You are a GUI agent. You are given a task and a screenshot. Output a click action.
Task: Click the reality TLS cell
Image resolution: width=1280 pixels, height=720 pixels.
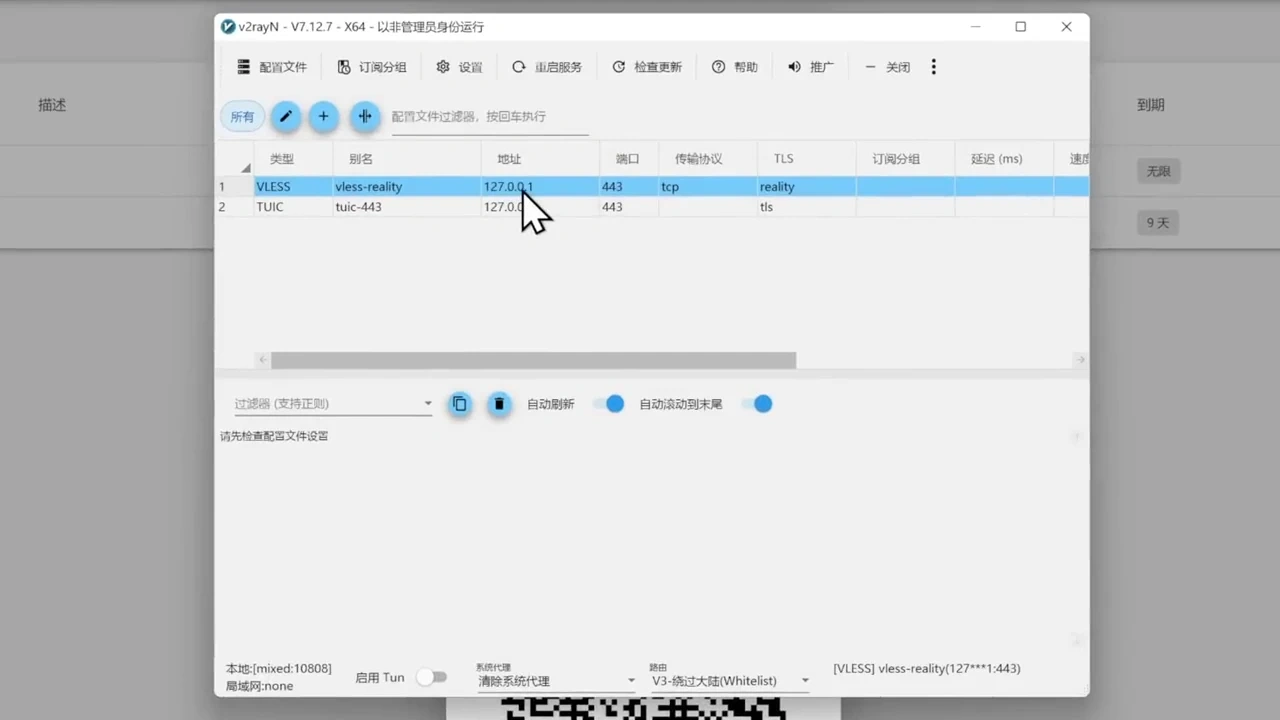point(807,187)
